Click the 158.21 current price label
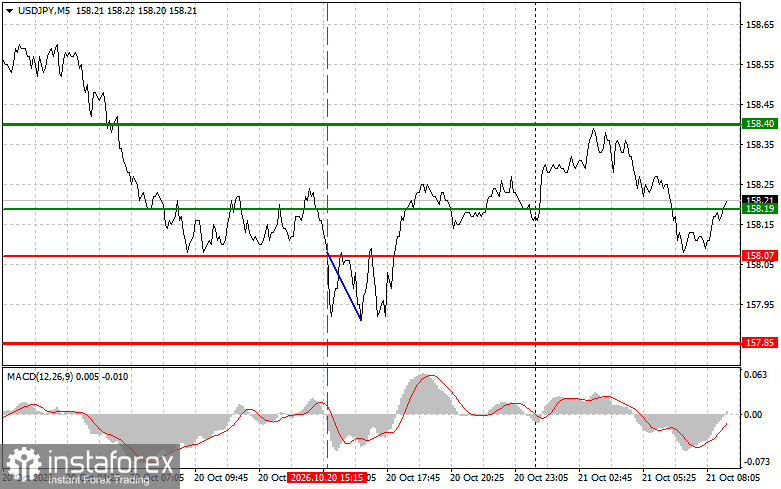 (760, 200)
